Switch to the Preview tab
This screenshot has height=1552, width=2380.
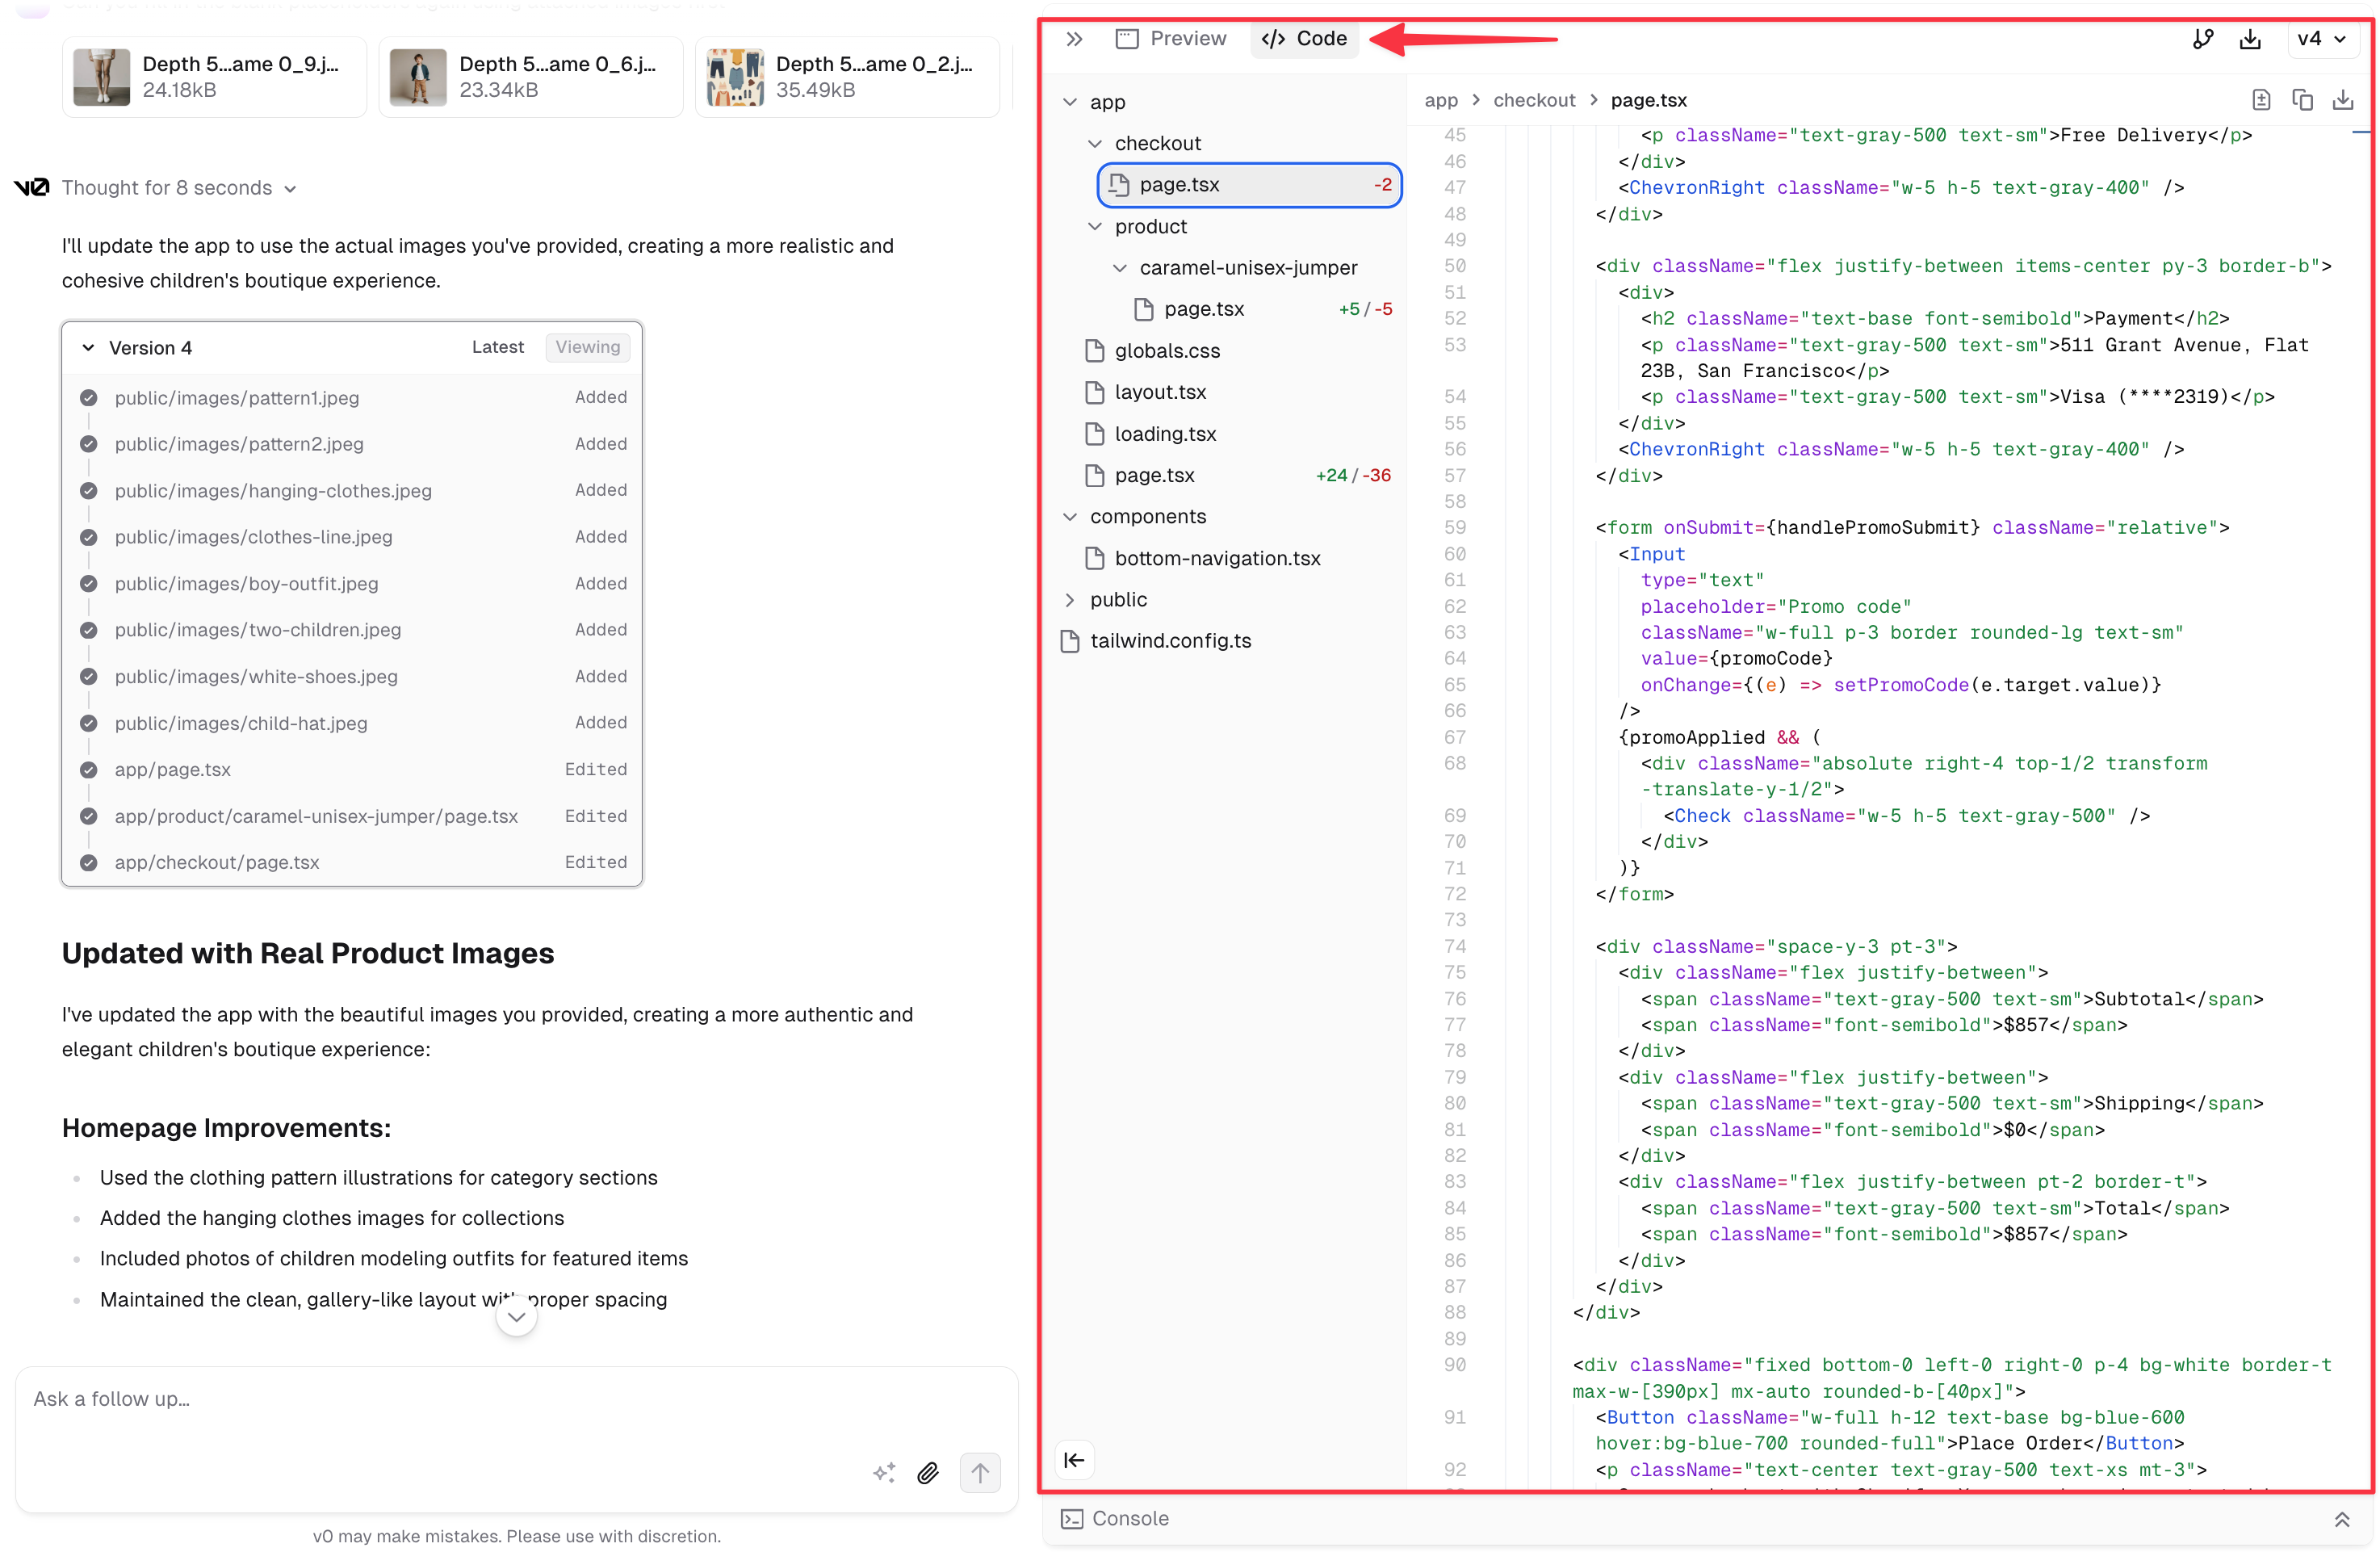coord(1171,38)
